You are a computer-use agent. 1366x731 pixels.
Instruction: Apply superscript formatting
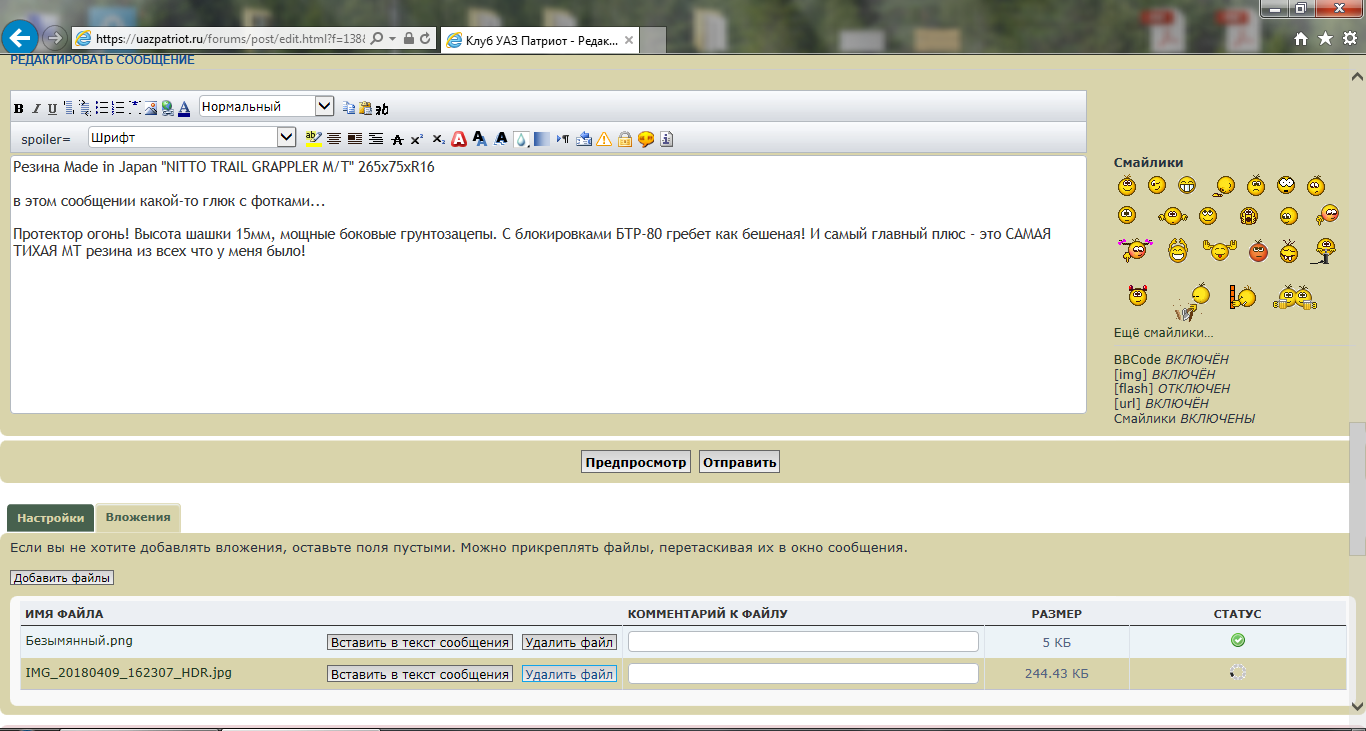(x=417, y=139)
